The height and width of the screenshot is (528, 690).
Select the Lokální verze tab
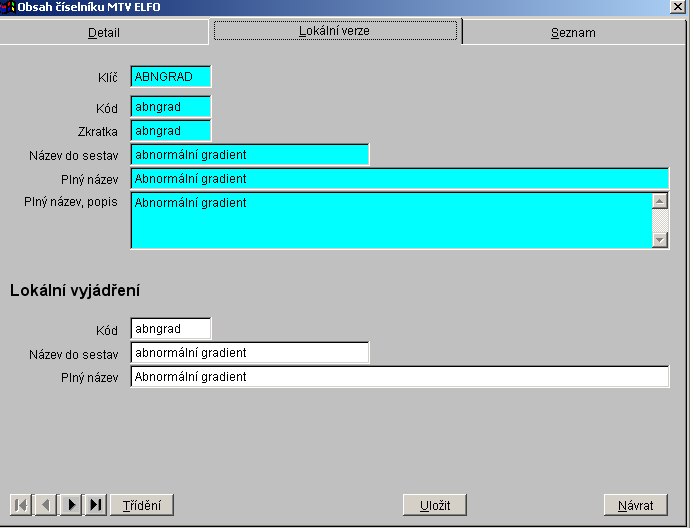click(335, 31)
